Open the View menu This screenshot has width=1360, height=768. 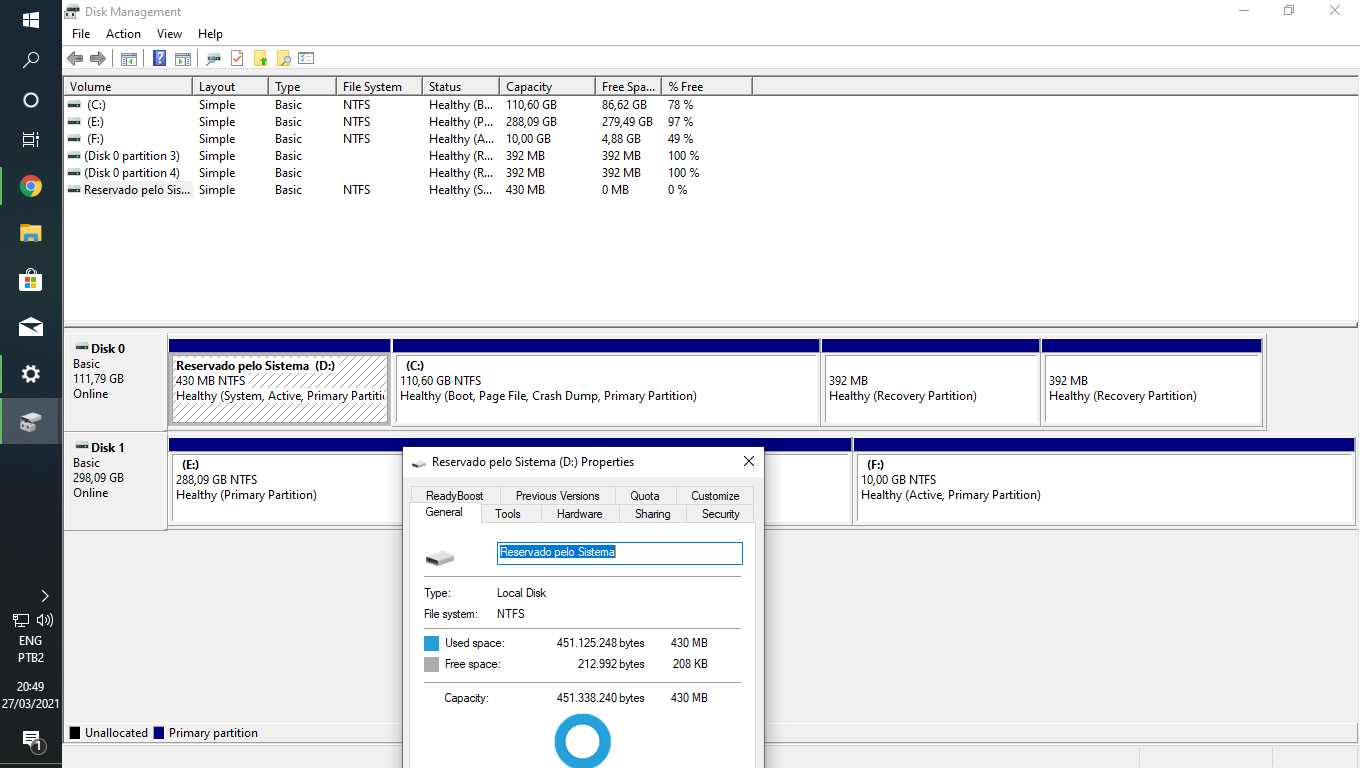(169, 34)
